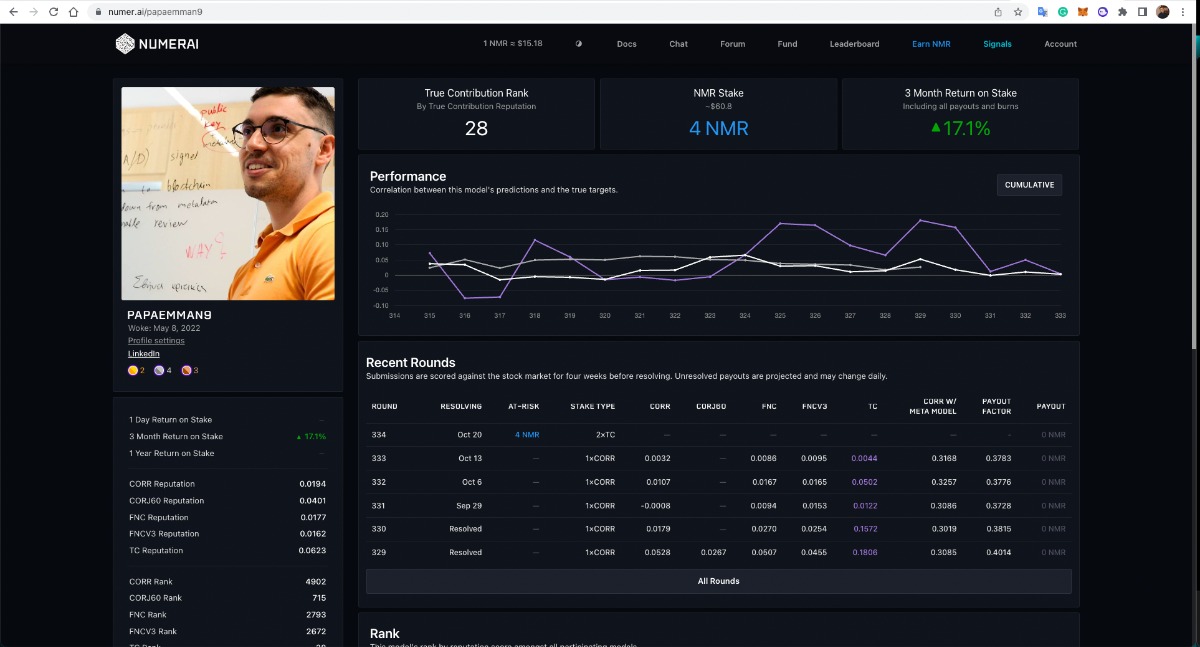This screenshot has width=1200, height=647.
Task: Click the bronze medal badge icon
Action: (x=186, y=371)
